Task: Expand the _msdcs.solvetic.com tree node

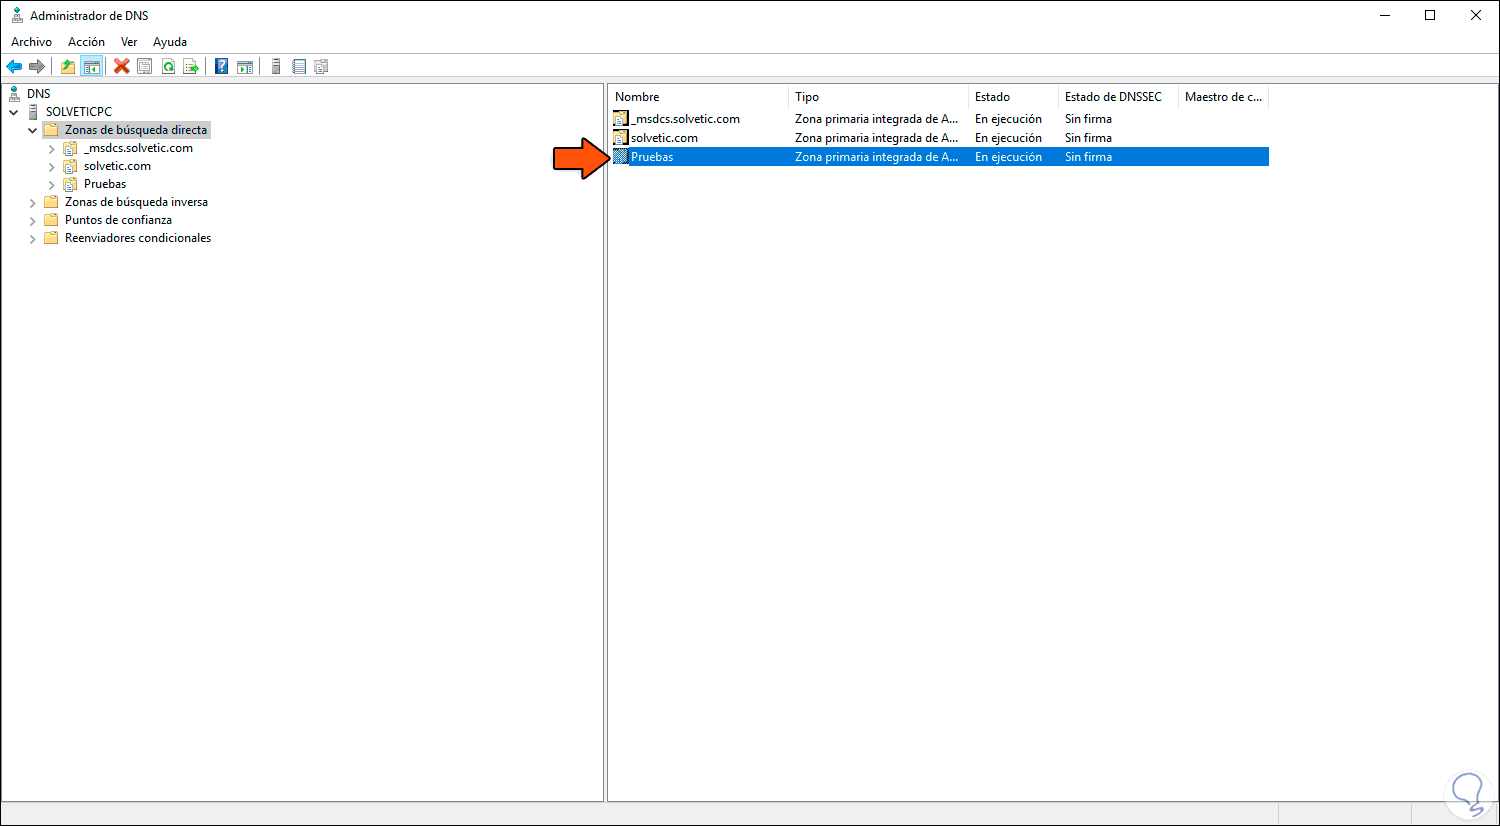Action: pos(52,148)
